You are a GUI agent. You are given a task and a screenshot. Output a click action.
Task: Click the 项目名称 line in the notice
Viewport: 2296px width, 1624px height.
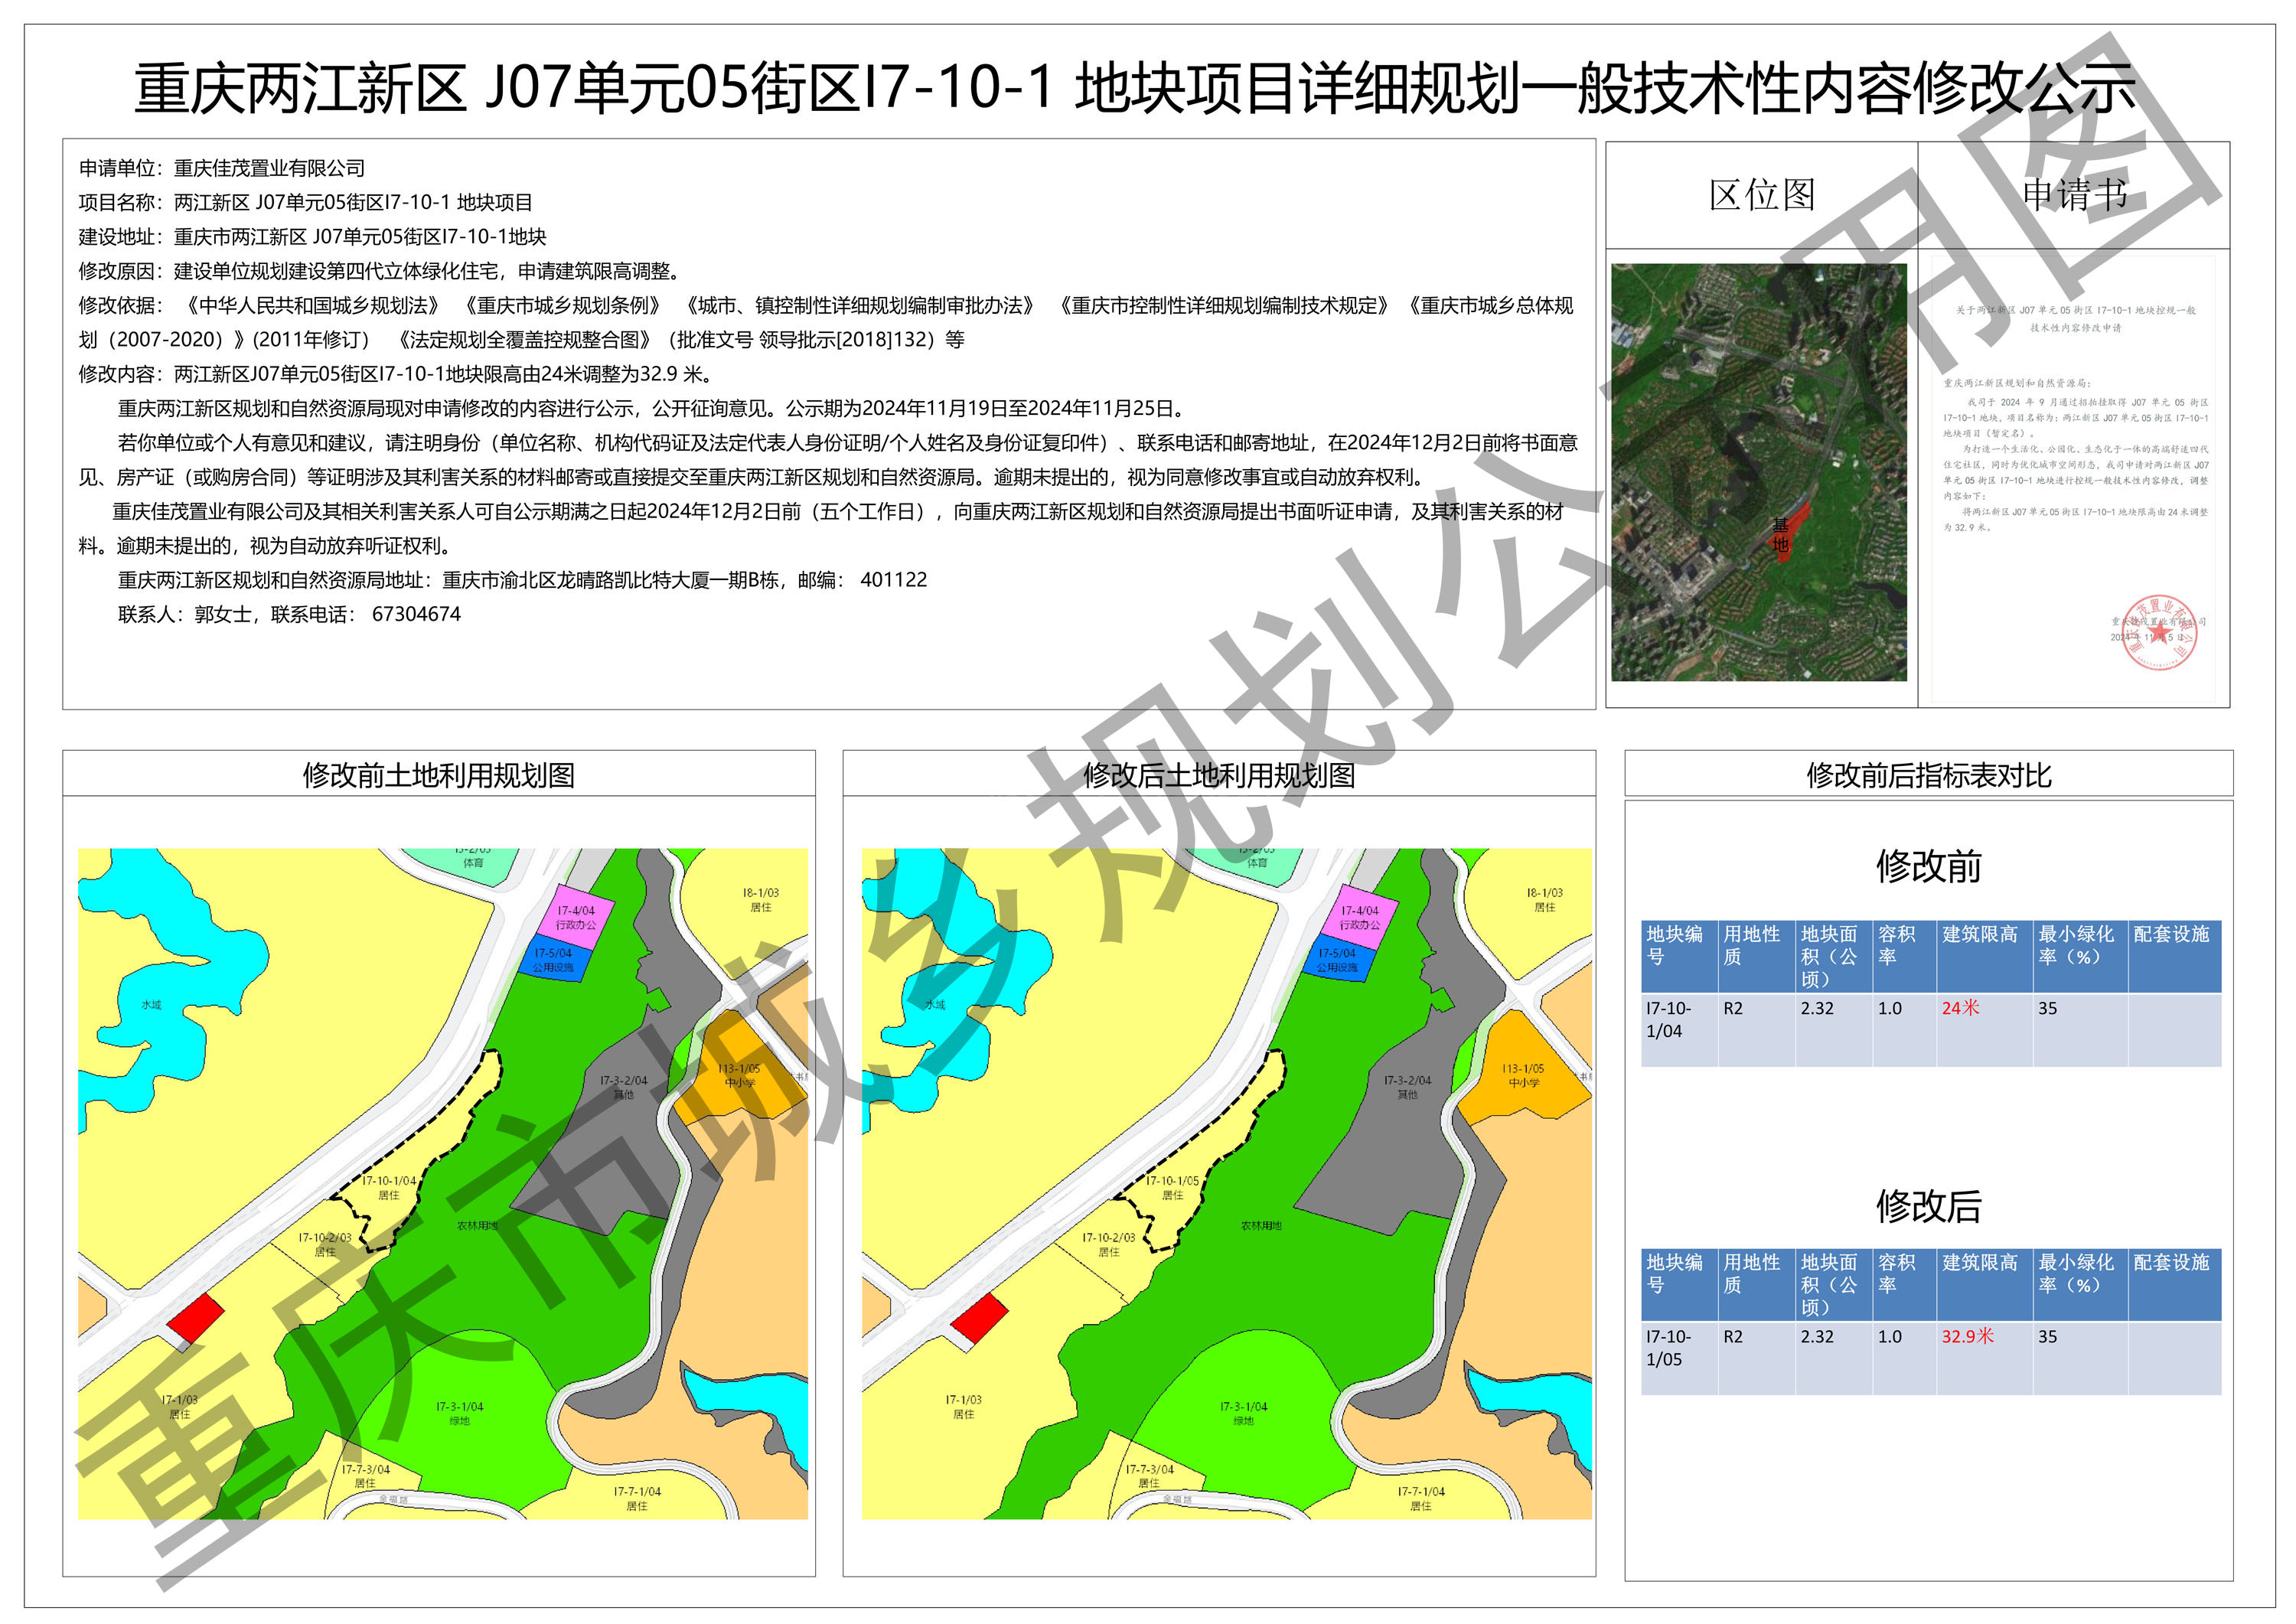pos(306,202)
